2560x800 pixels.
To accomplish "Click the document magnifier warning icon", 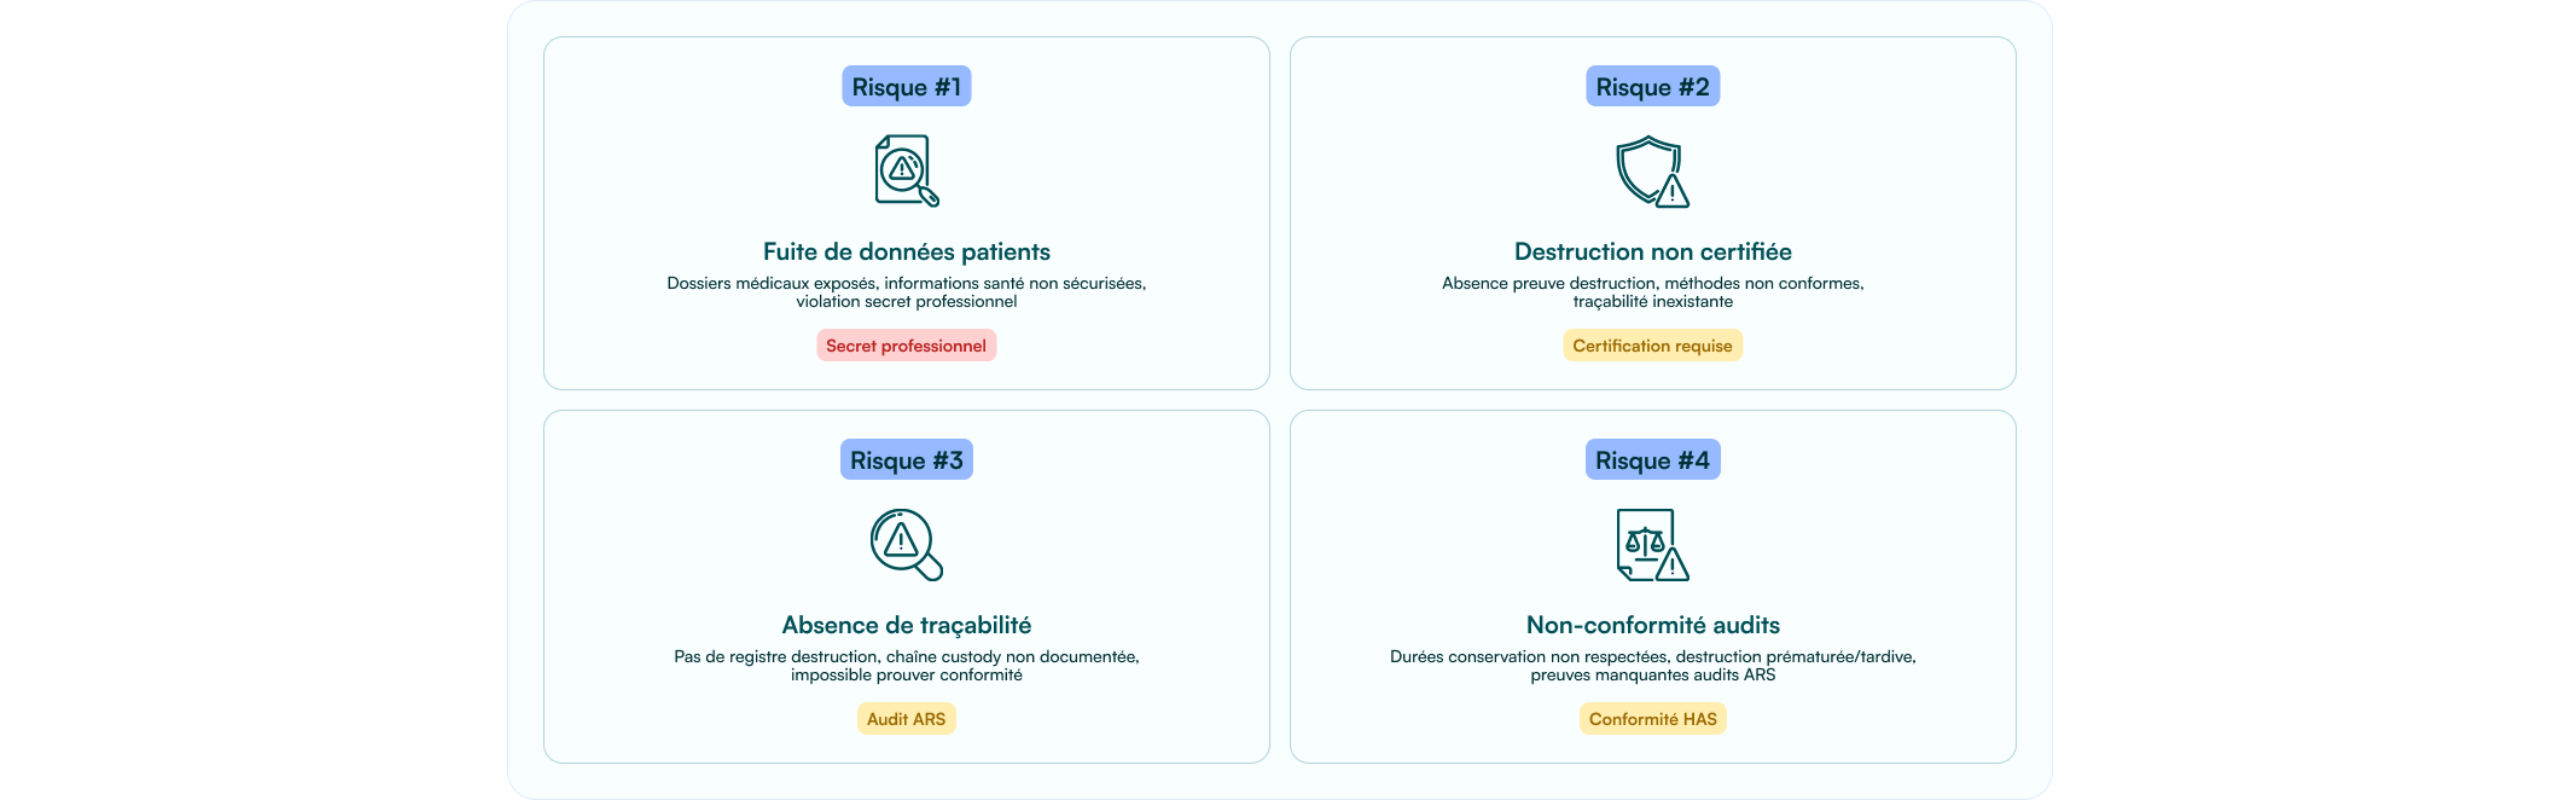I will point(906,171).
